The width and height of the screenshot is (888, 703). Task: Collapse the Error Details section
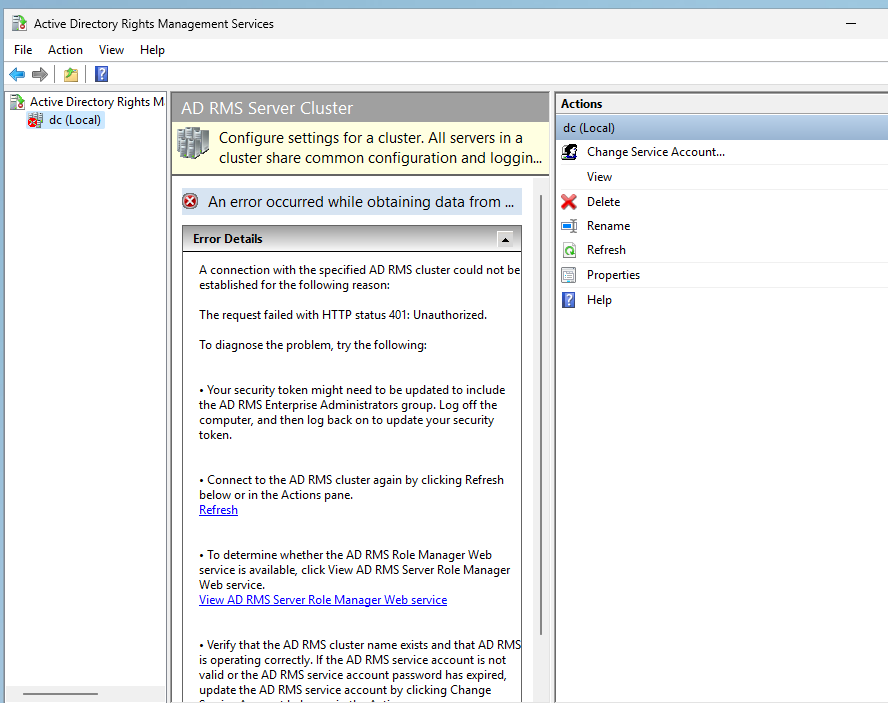pos(505,239)
